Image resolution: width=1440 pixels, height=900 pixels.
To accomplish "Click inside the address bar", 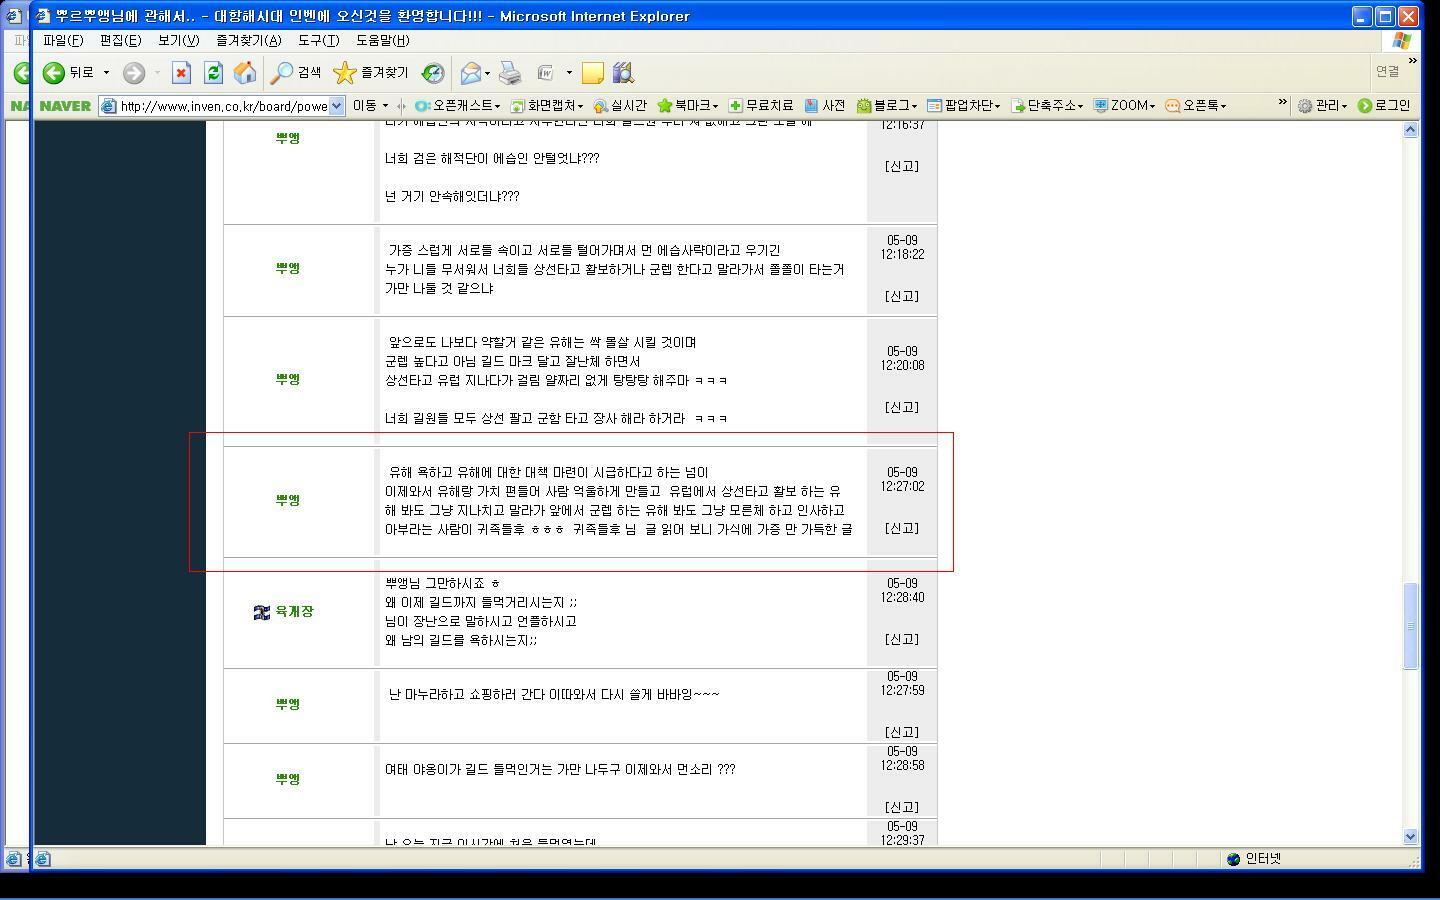I will point(220,105).
